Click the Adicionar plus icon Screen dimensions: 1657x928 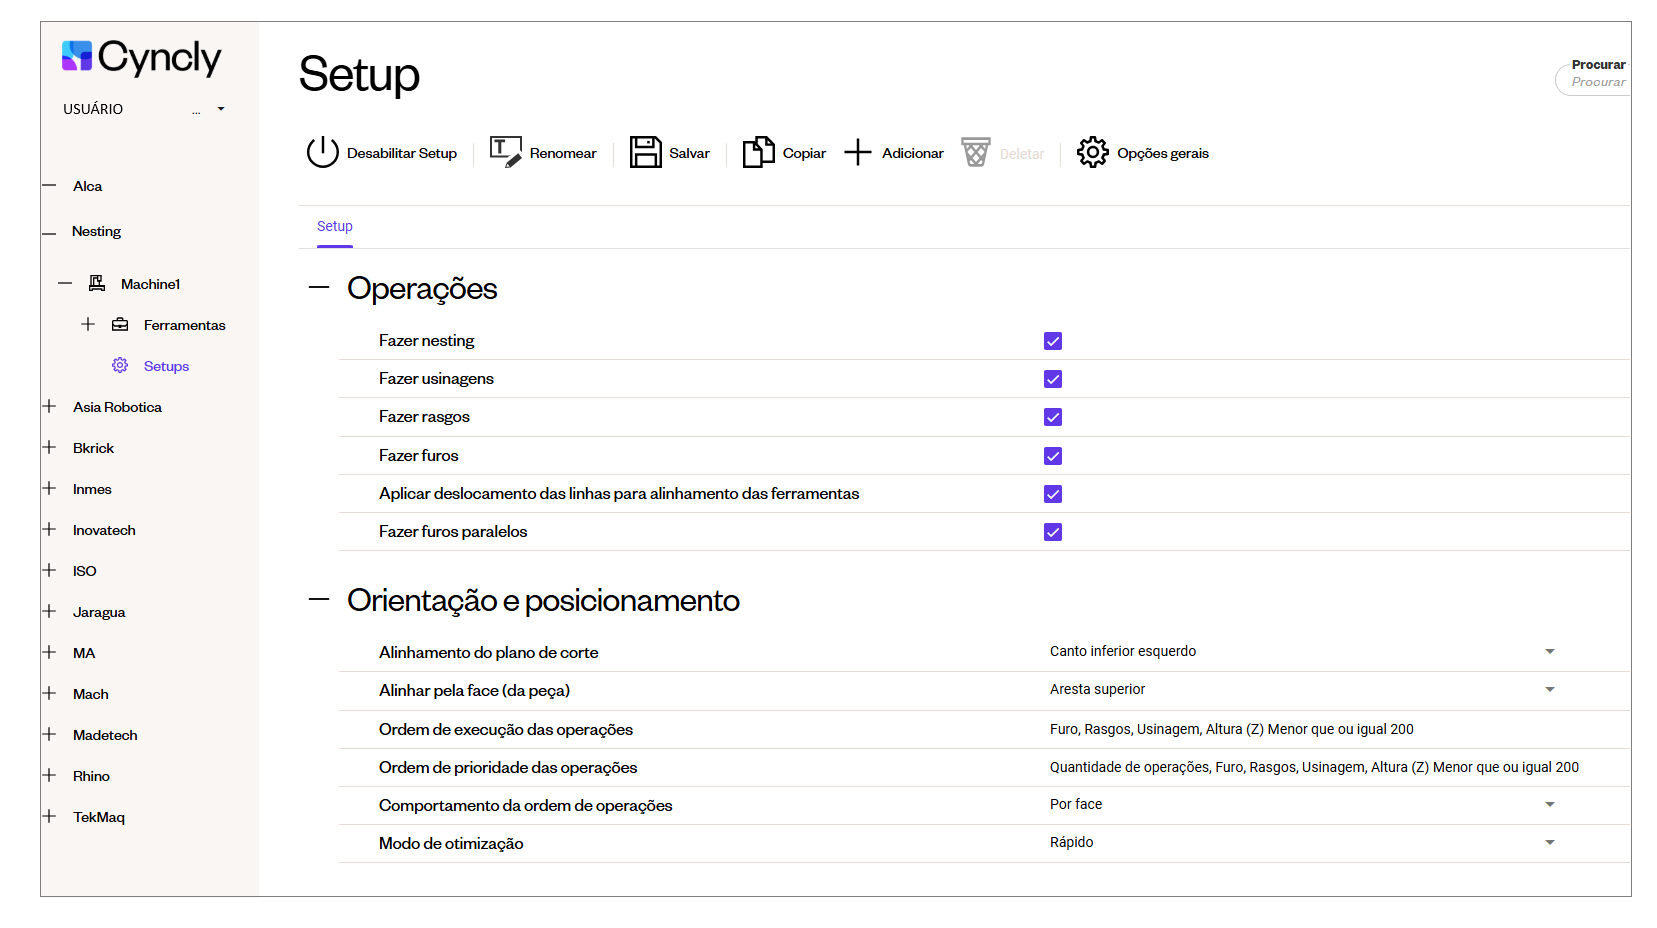(858, 152)
